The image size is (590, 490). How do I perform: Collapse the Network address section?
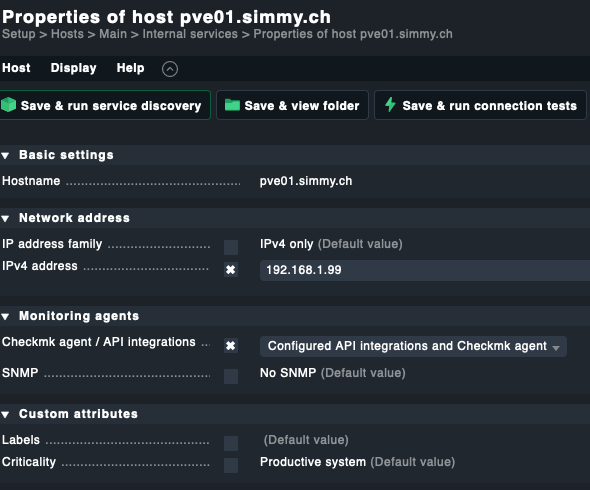[5, 218]
